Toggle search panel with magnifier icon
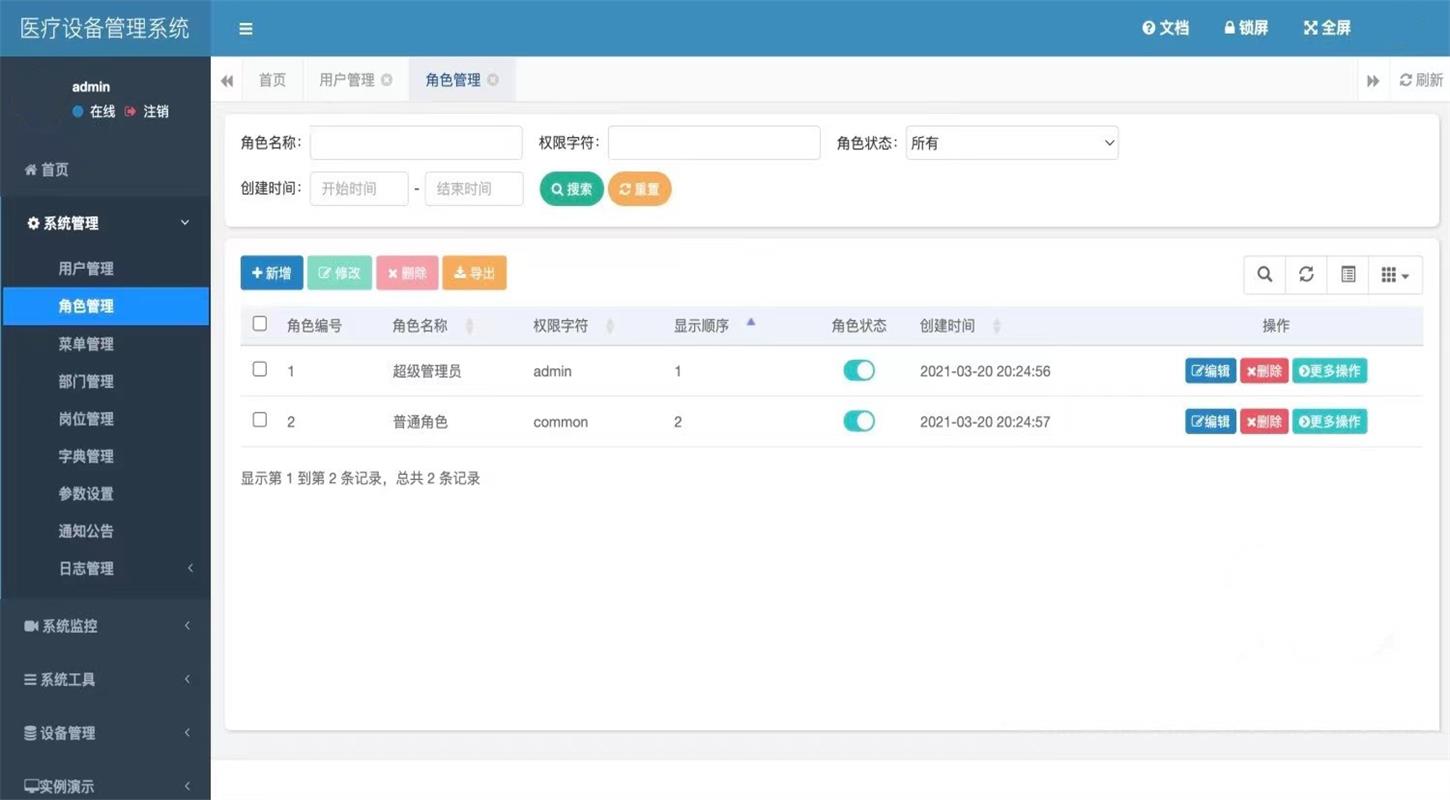This screenshot has height=800, width=1450. coord(1265,274)
